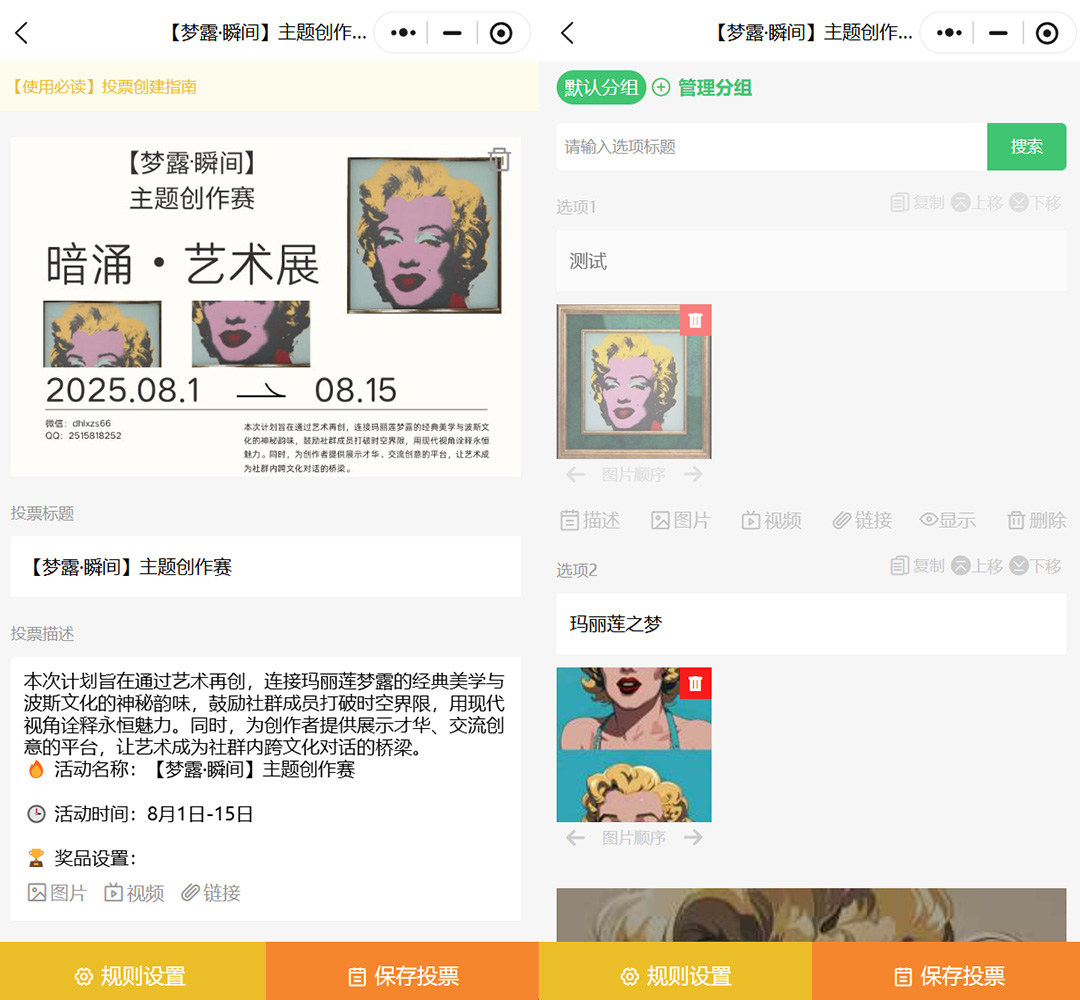This screenshot has width=1080, height=1000.
Task: Copy 选项2 with the 复制 icon
Action: [917, 565]
